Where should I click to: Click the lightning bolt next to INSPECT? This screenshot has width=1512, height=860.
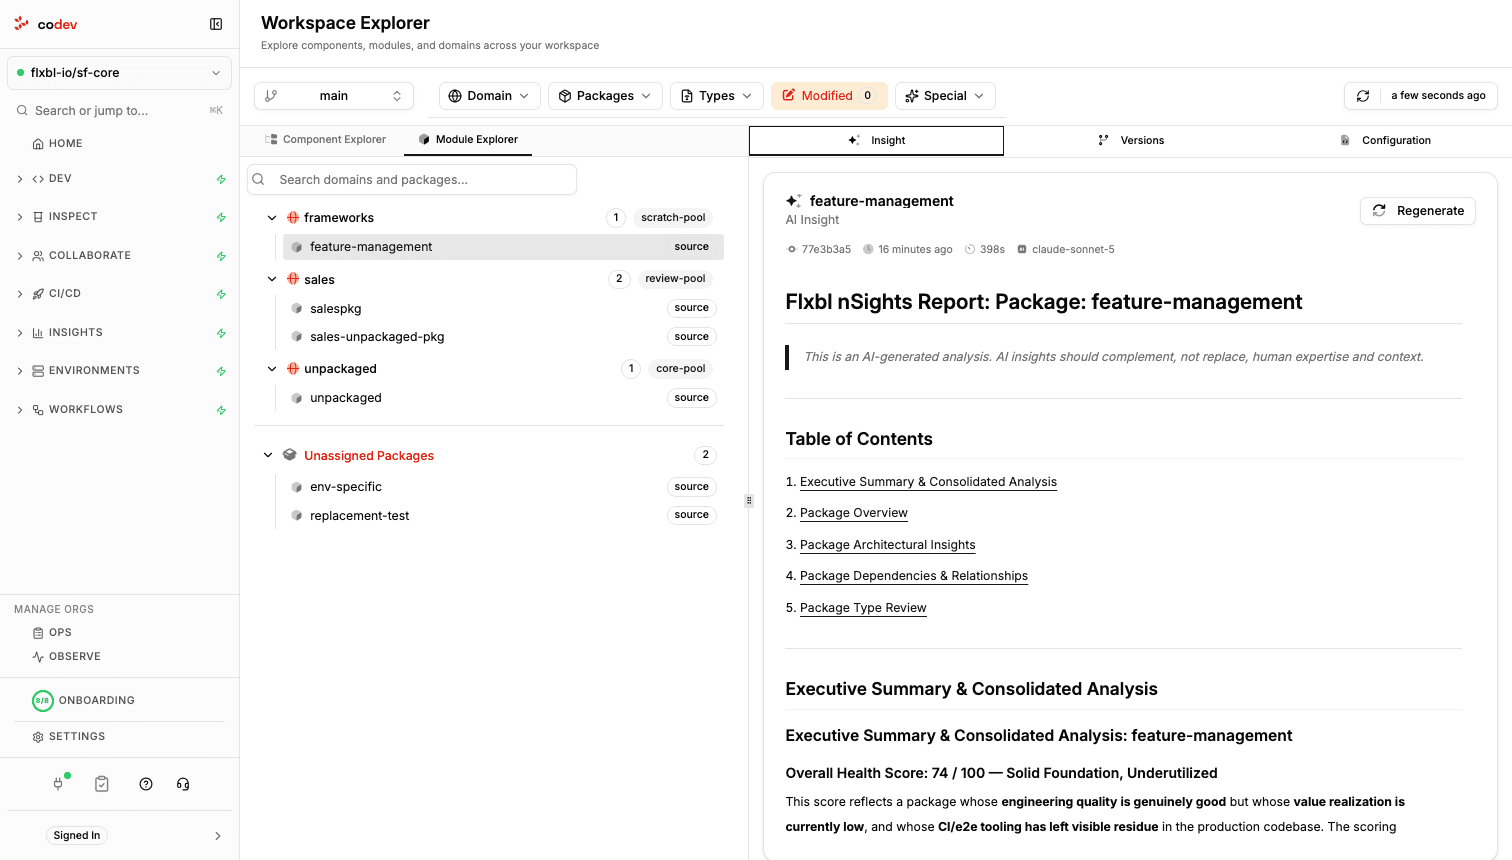tap(221, 217)
